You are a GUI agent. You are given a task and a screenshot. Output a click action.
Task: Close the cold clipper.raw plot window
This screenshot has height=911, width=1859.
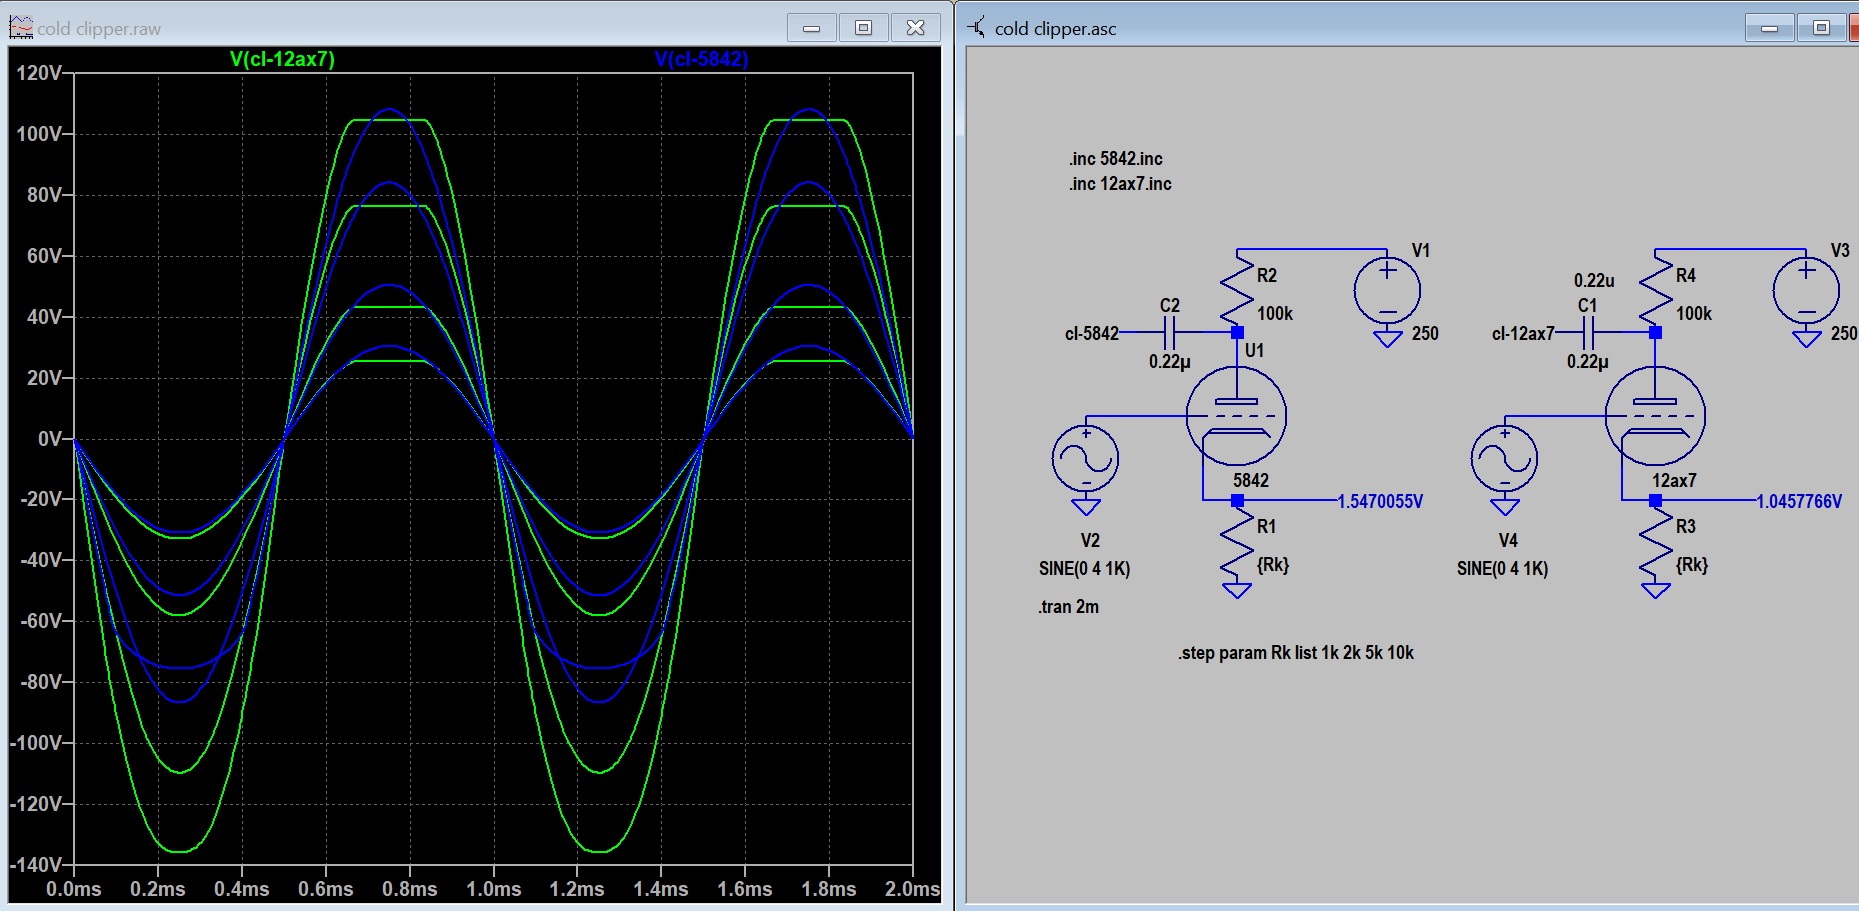[916, 28]
